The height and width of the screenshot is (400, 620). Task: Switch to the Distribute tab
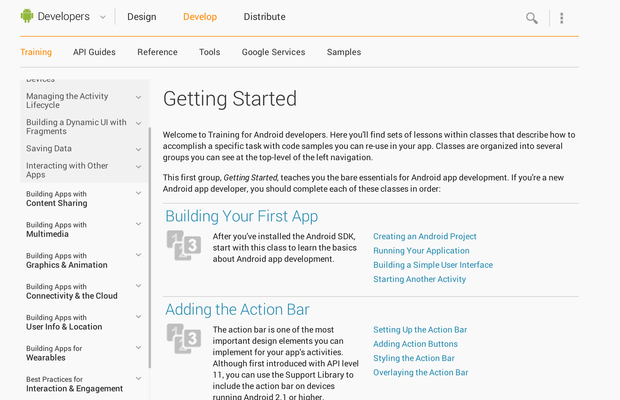[264, 17]
